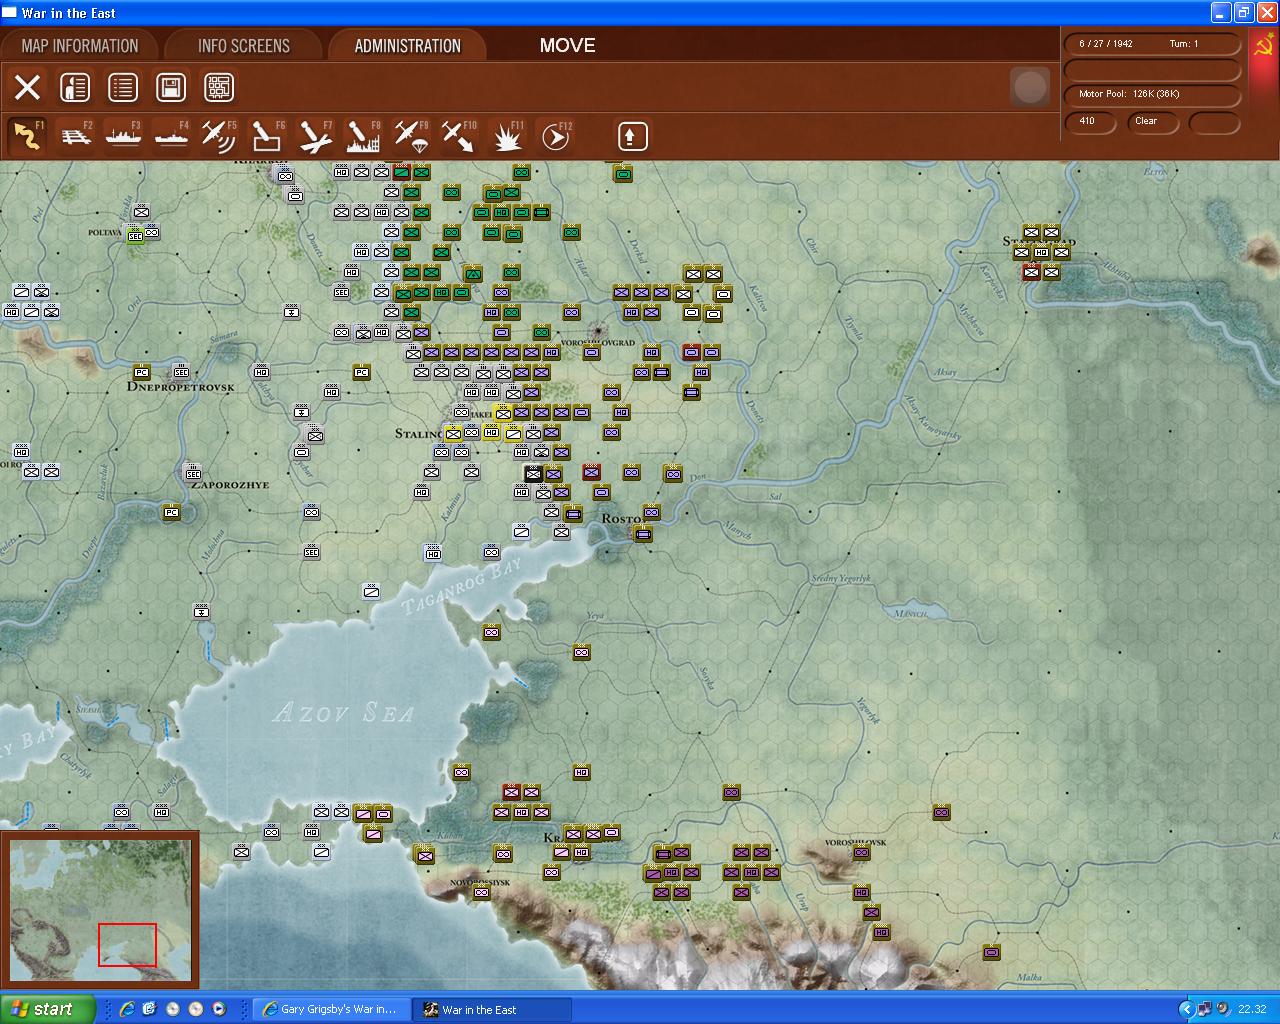Open the Administration tab
Viewport: 1280px width, 1024px height.
click(x=408, y=46)
